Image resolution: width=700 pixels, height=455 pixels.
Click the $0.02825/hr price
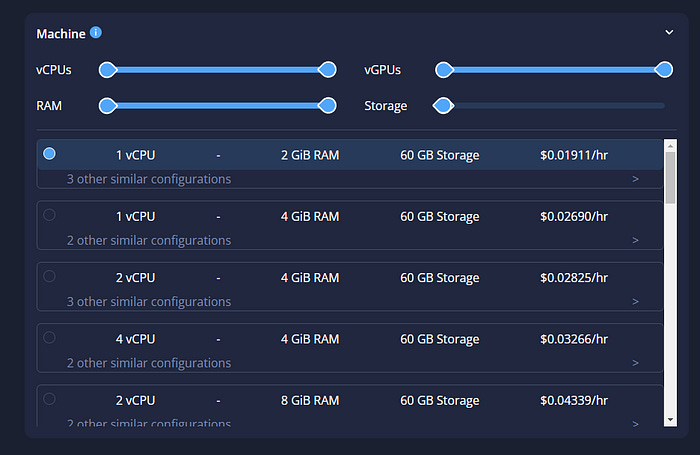[574, 277]
